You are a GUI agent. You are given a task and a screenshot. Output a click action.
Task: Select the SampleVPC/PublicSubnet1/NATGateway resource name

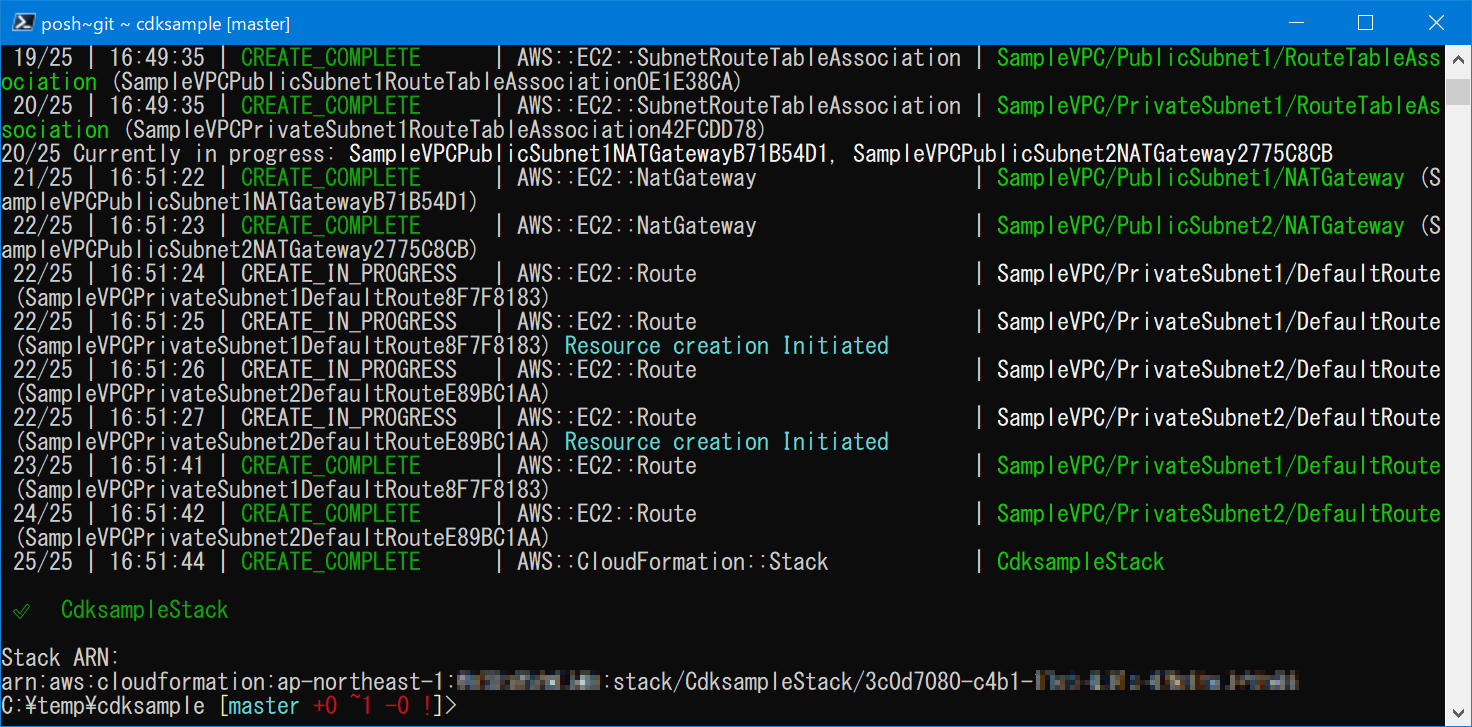point(1200,177)
